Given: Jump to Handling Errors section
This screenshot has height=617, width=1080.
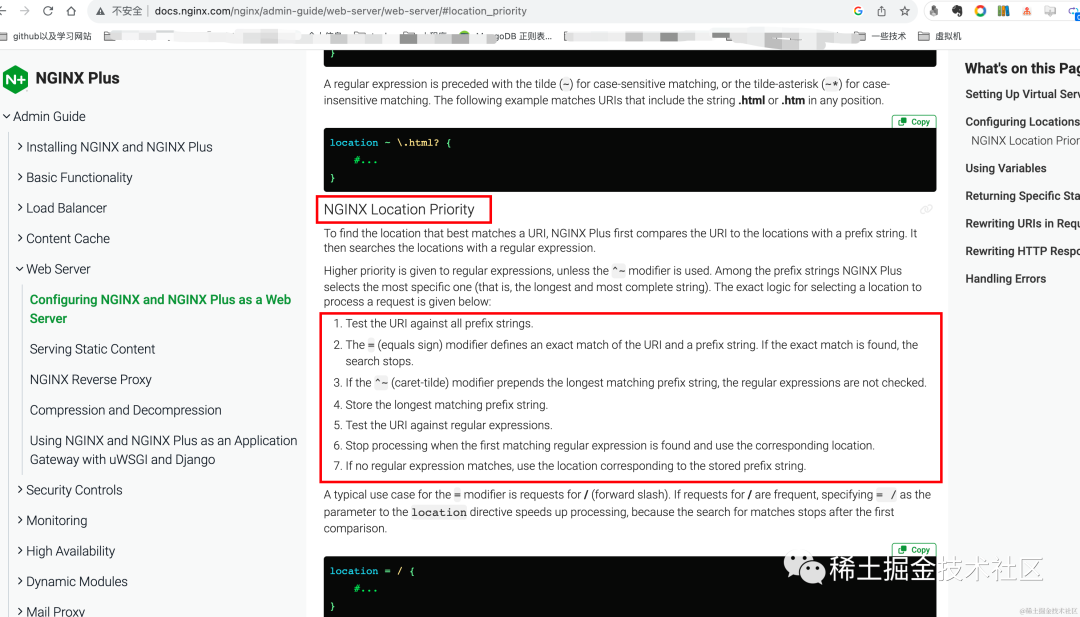Looking at the screenshot, I should [1006, 278].
